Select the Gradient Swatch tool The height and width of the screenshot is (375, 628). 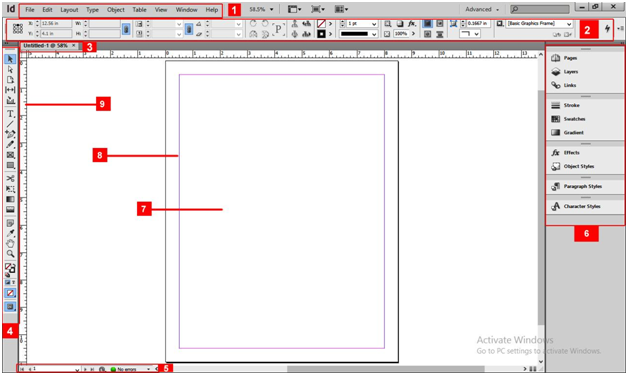click(10, 199)
